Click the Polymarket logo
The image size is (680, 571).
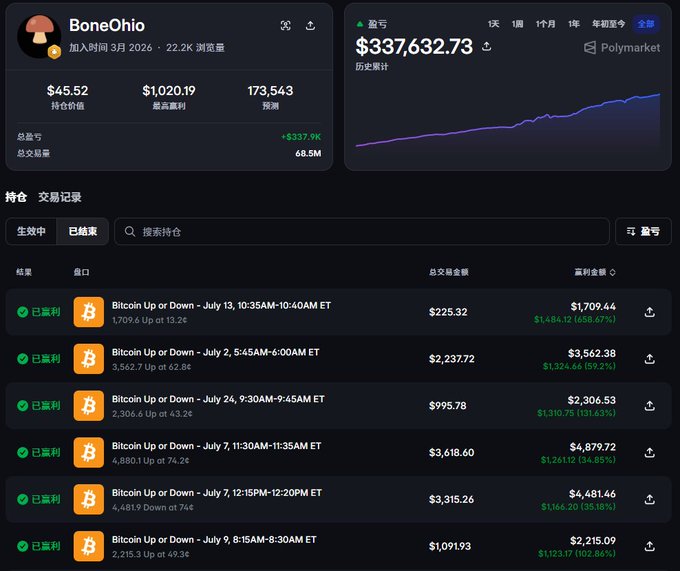[622, 48]
